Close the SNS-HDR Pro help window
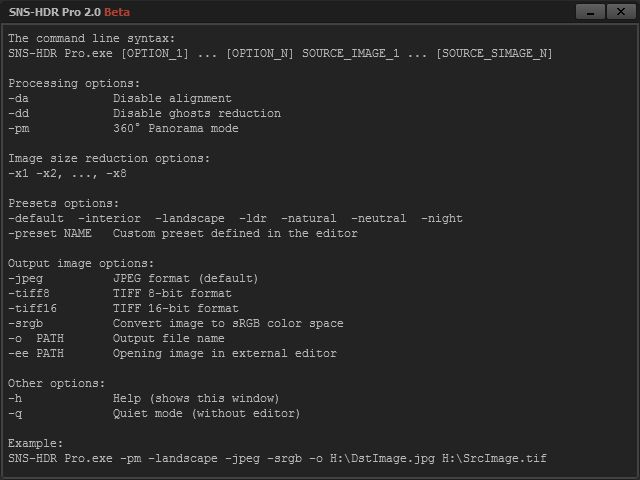The width and height of the screenshot is (640, 480). pyautogui.click(x=621, y=12)
